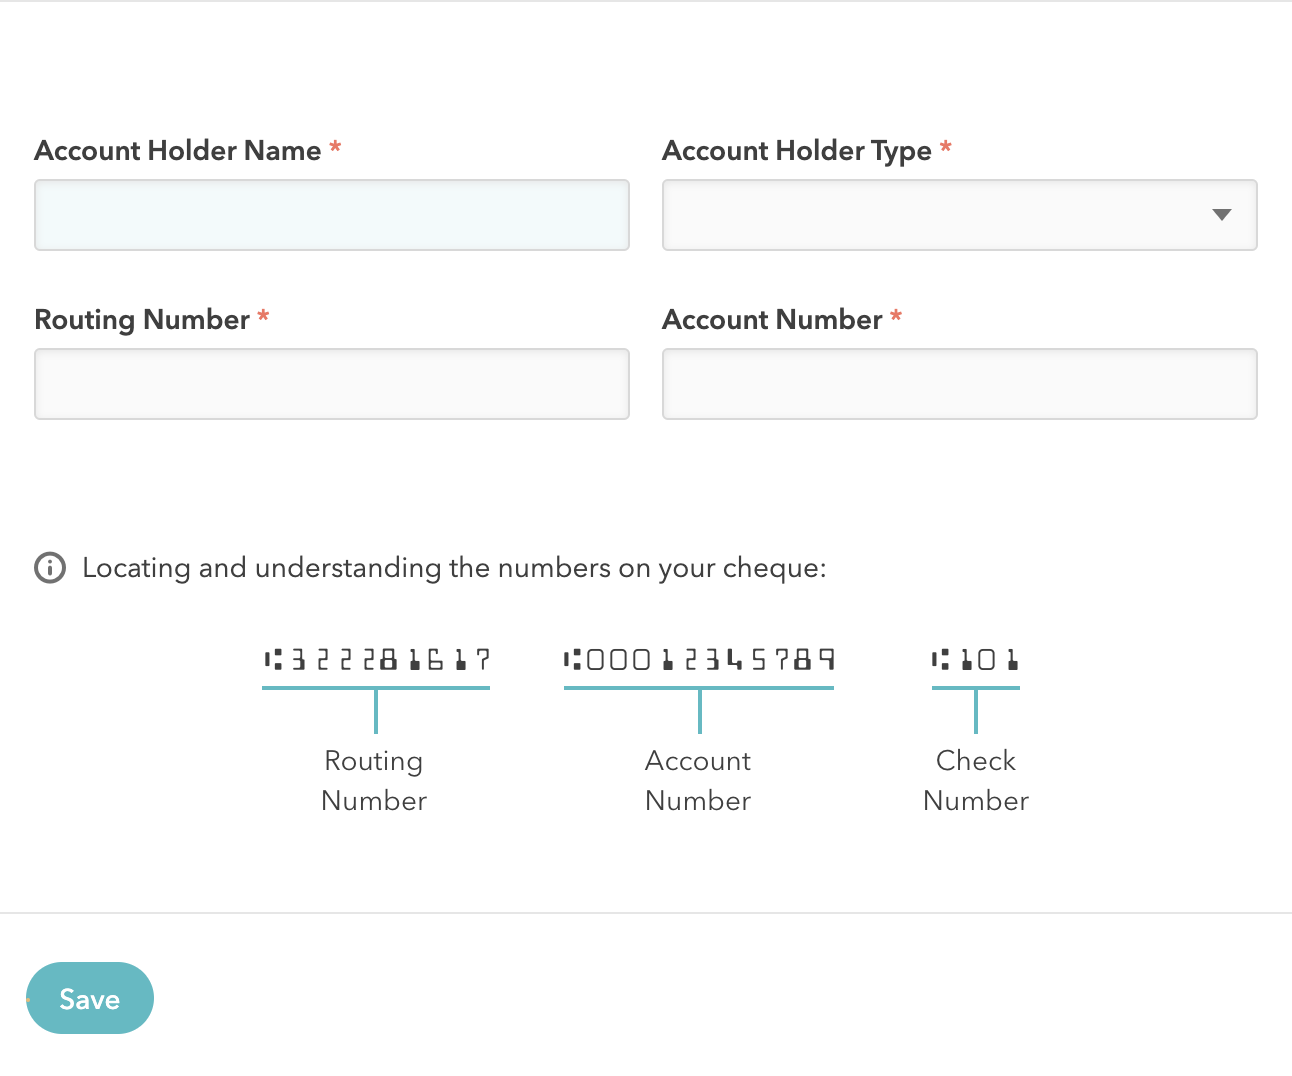This screenshot has width=1292, height=1076.
Task: Click the Account Number diagram caption
Action: 698,781
